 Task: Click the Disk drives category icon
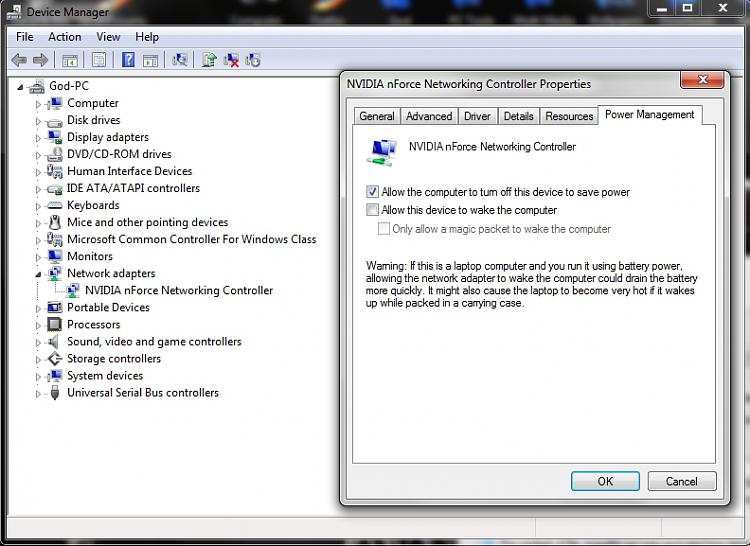click(x=55, y=122)
